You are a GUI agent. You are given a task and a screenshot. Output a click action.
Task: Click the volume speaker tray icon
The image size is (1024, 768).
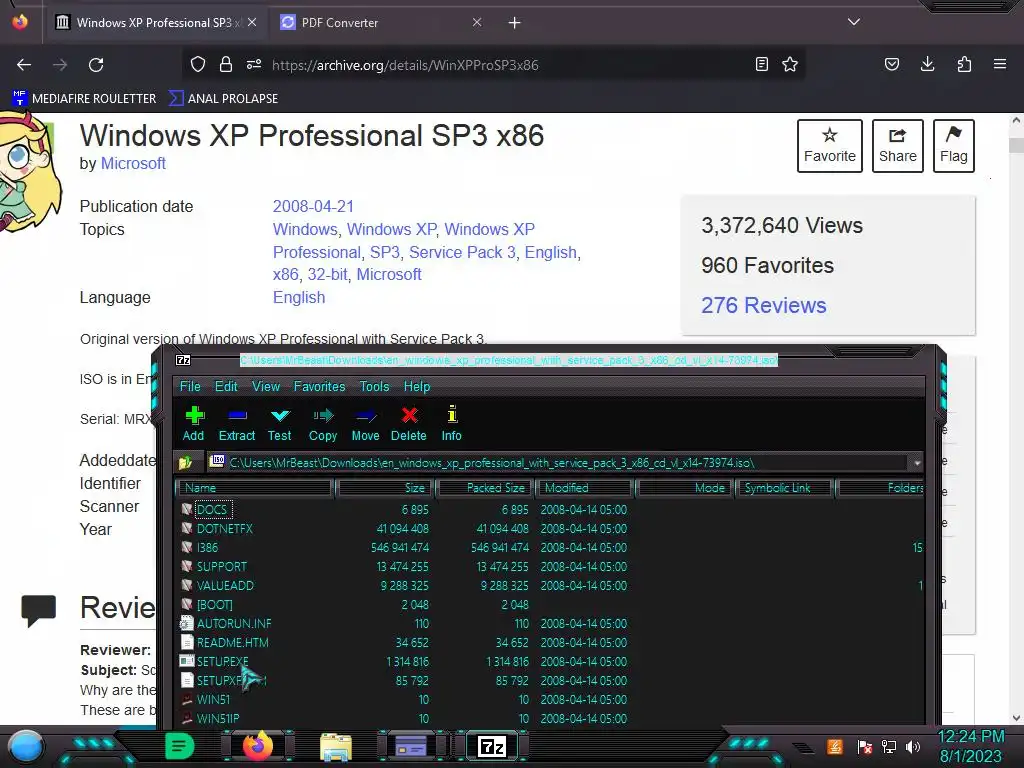(913, 747)
